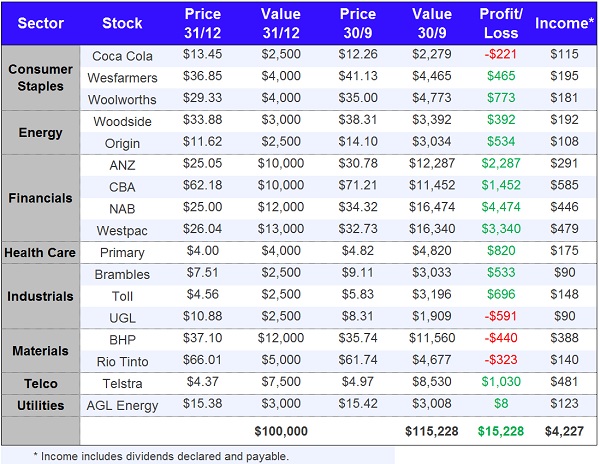Select the Financials sector cell

click(x=39, y=197)
